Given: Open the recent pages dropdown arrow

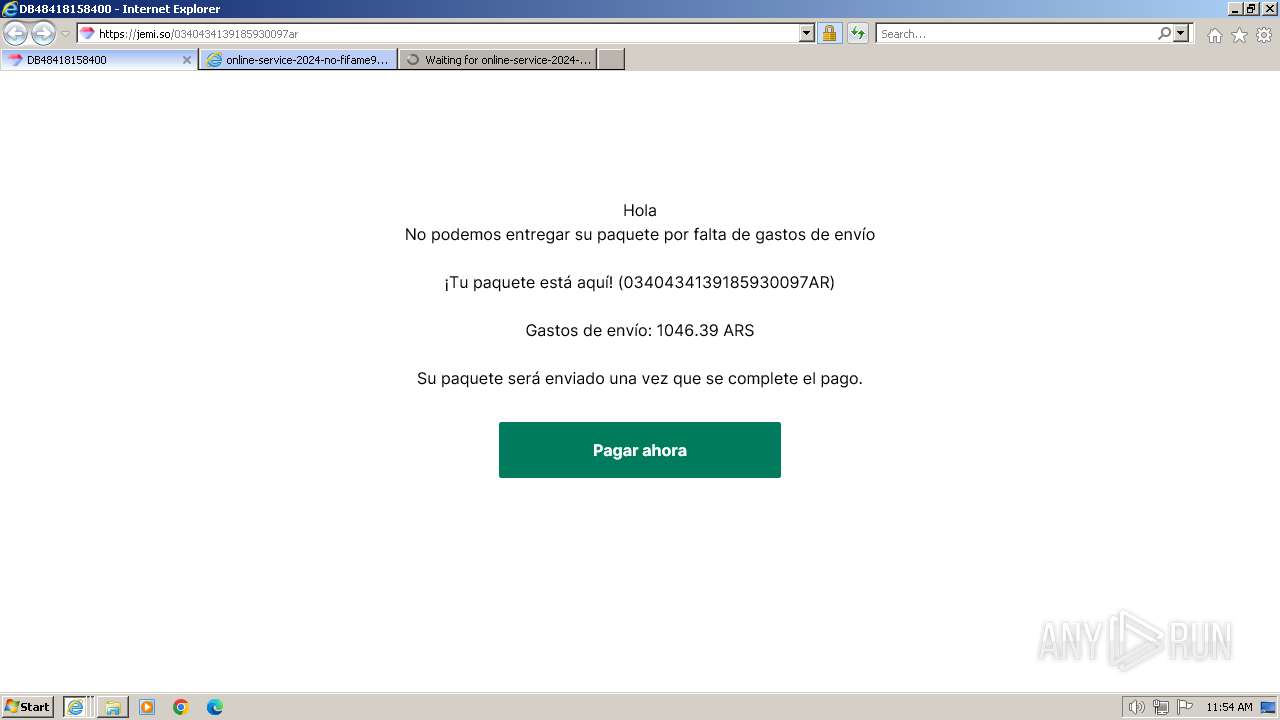Looking at the screenshot, I should click(66, 34).
